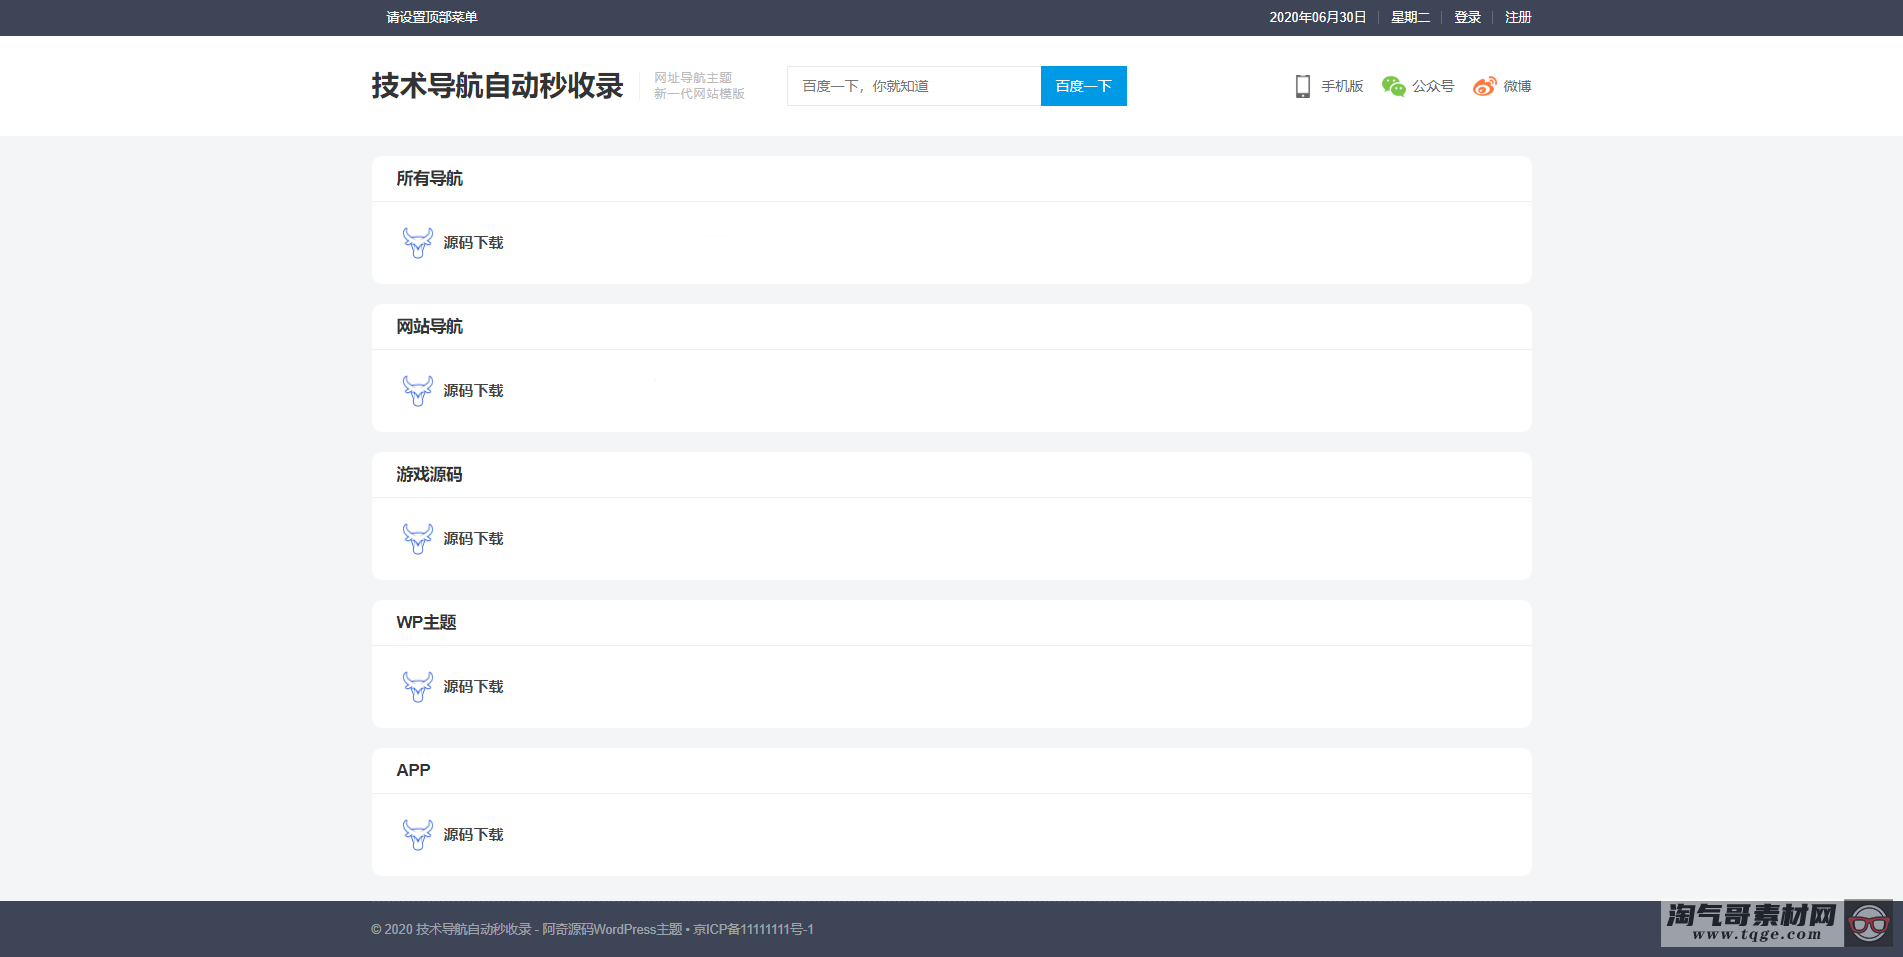Open 手机版 mobile version link
The height and width of the screenshot is (957, 1903).
coord(1342,86)
